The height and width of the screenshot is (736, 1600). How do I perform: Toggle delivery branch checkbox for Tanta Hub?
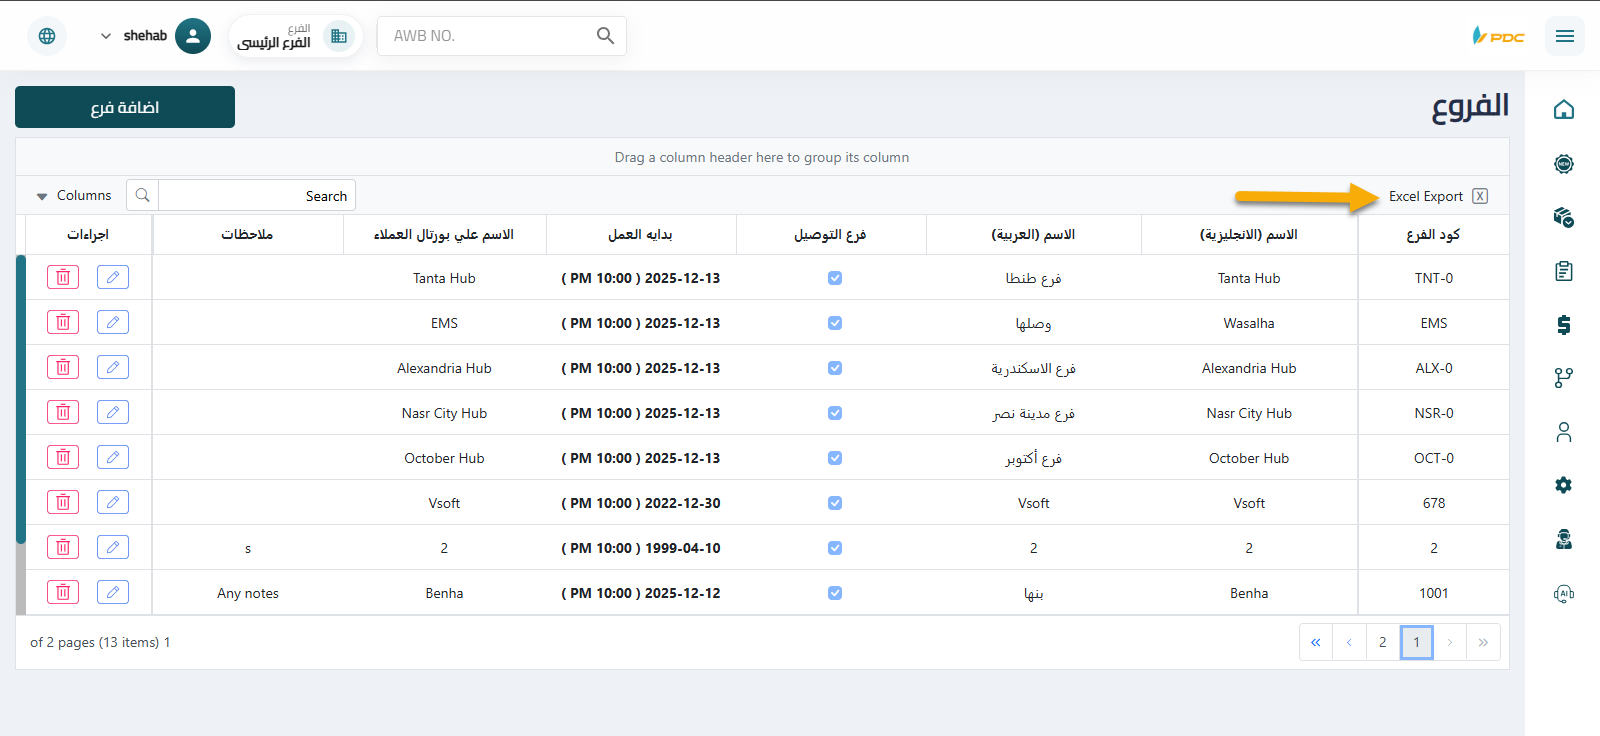(835, 278)
